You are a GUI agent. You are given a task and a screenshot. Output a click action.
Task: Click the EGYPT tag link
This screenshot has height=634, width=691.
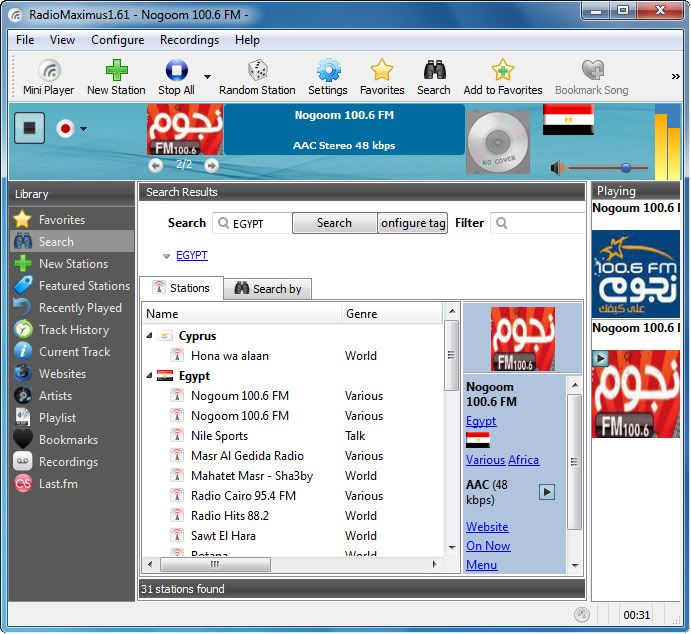(x=192, y=255)
